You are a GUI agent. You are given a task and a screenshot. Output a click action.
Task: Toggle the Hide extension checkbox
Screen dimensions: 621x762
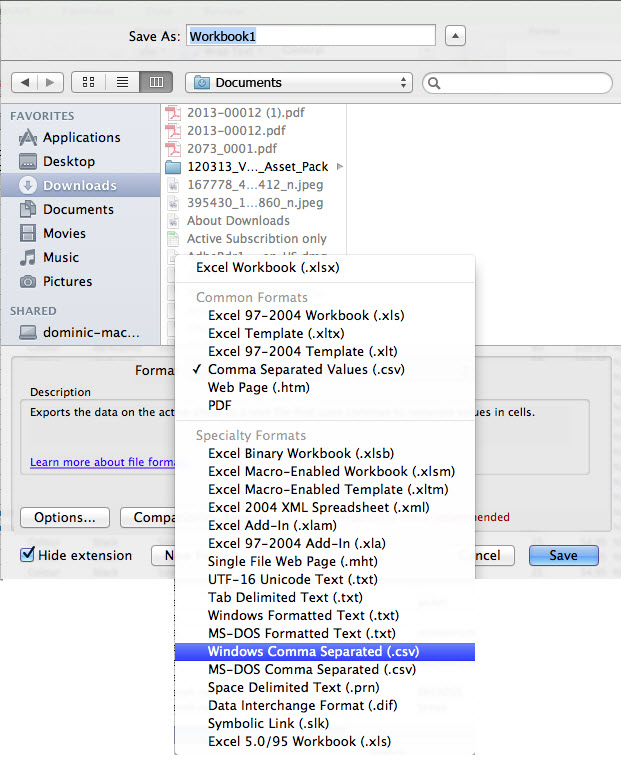[27, 555]
